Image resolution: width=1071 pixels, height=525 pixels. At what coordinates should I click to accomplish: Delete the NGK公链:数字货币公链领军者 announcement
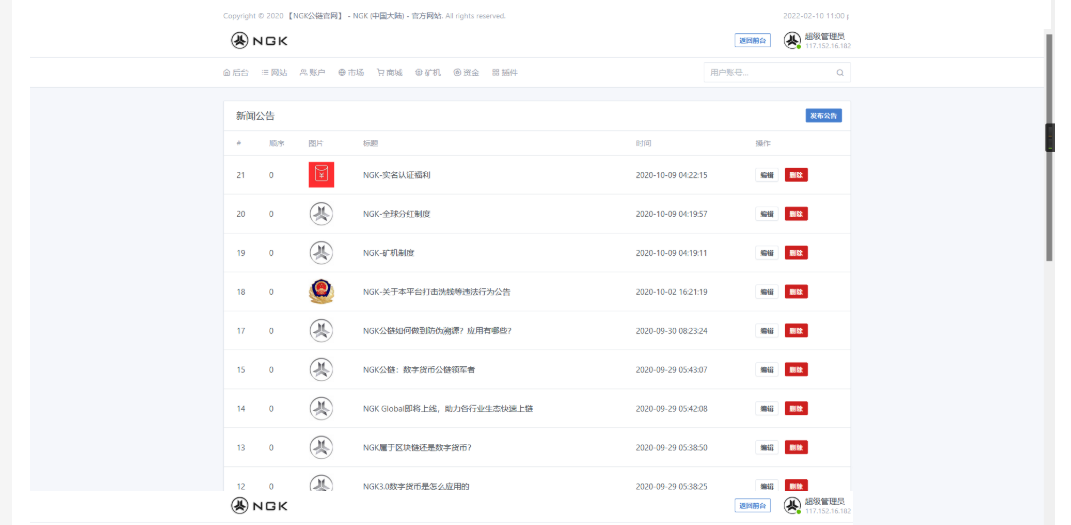[796, 369]
